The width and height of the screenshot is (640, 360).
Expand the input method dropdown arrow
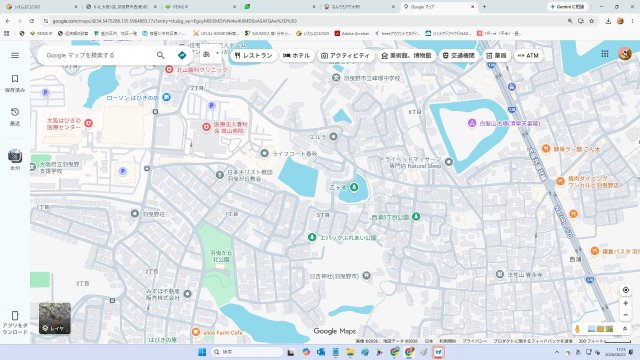click(x=217, y=53)
